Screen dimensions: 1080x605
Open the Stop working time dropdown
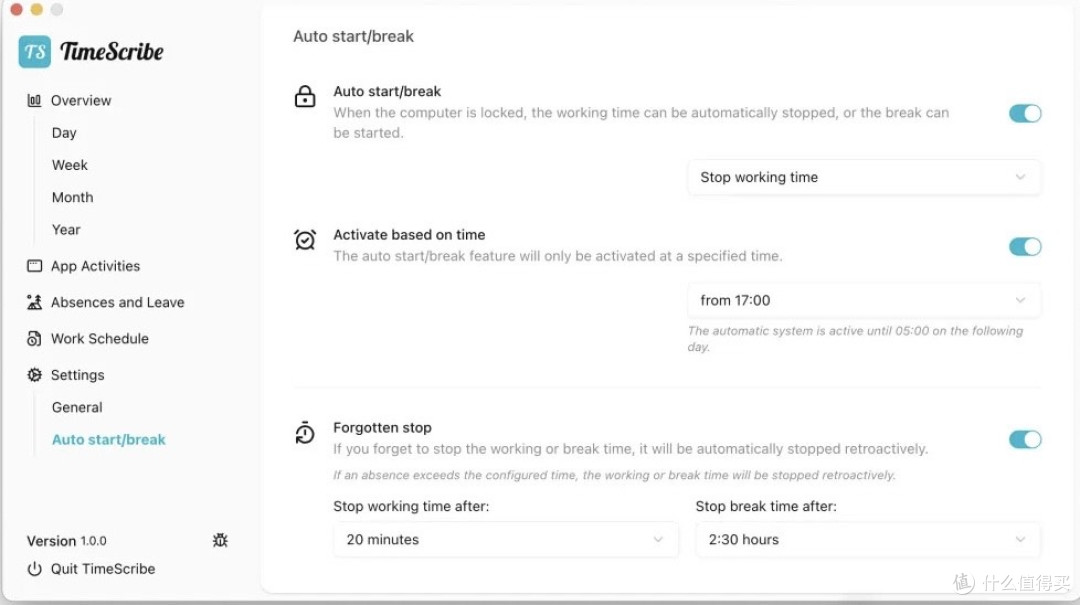click(x=863, y=177)
